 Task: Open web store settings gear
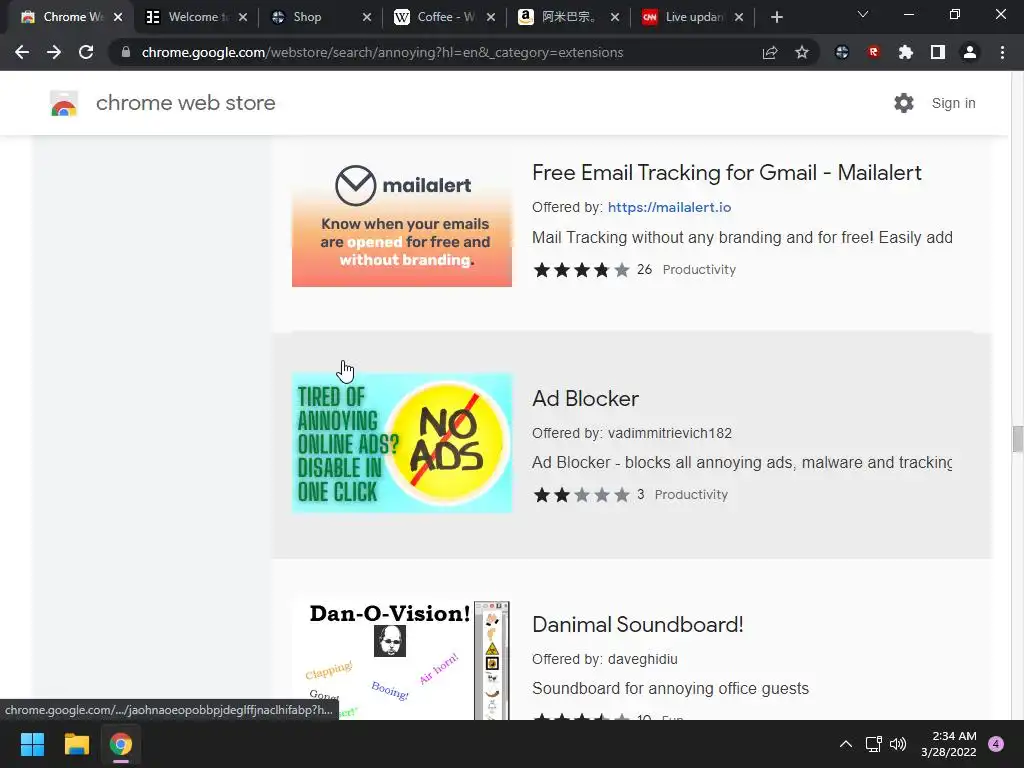click(x=904, y=103)
